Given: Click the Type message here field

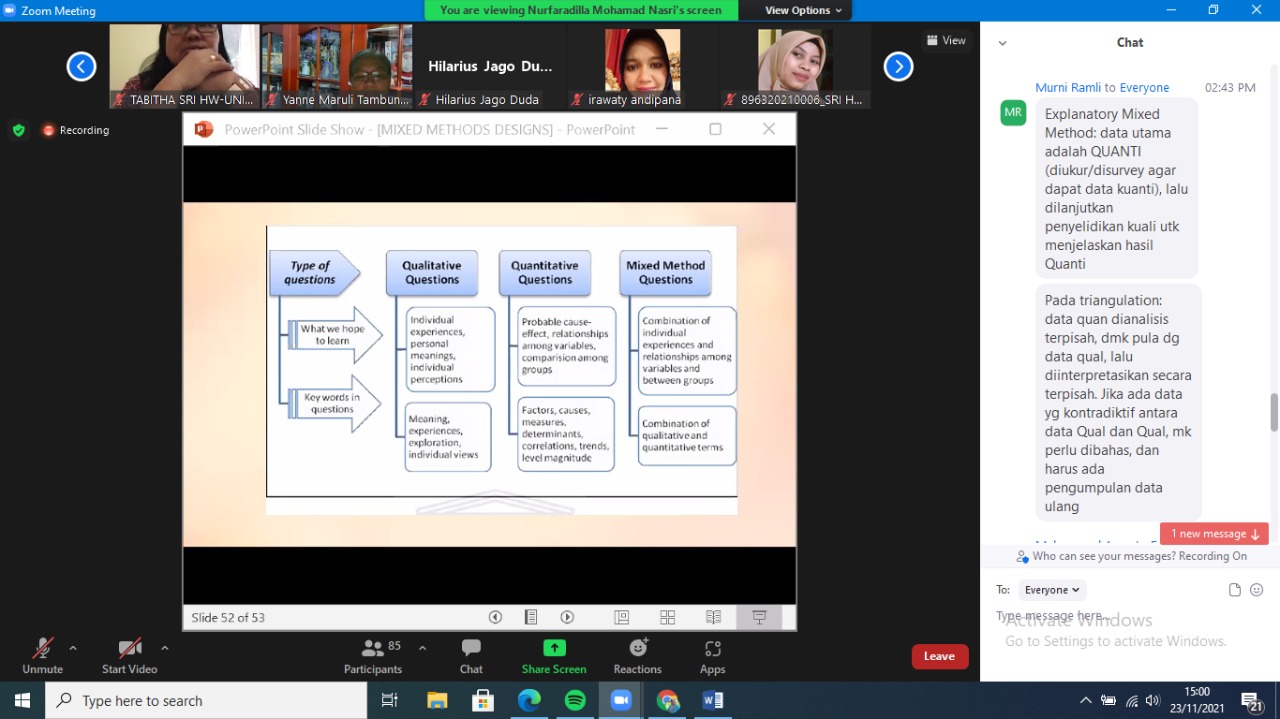Looking at the screenshot, I should point(1100,616).
